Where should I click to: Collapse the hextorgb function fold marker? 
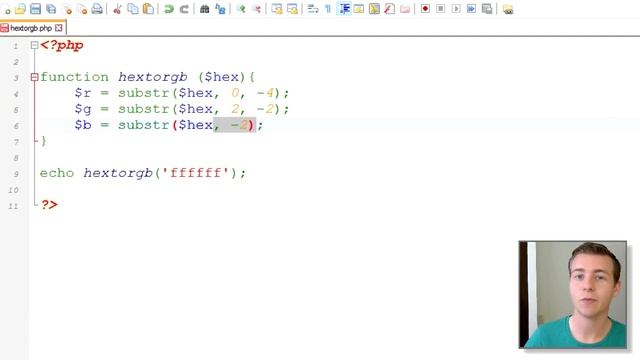(x=35, y=77)
